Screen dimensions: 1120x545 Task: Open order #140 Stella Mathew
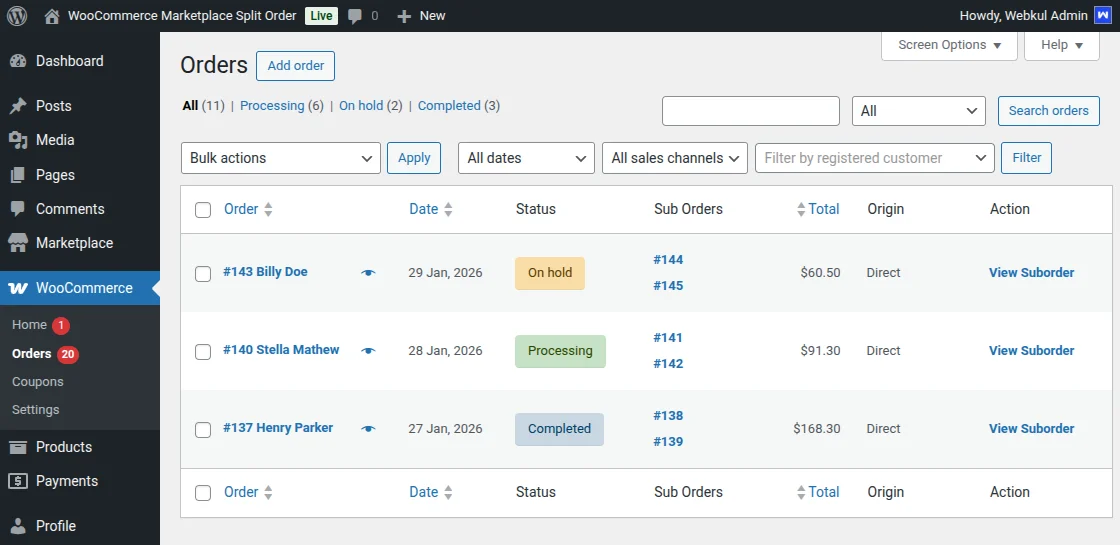coord(281,350)
